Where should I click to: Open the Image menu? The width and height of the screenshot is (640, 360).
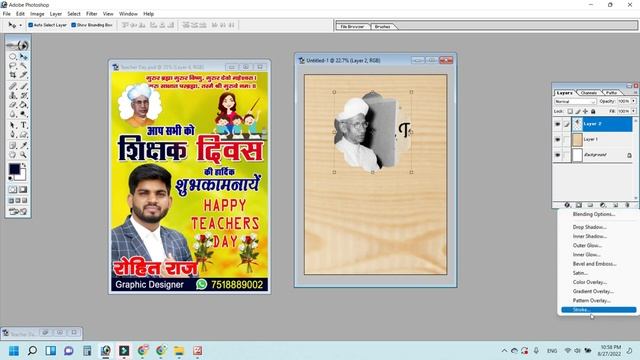pos(37,14)
